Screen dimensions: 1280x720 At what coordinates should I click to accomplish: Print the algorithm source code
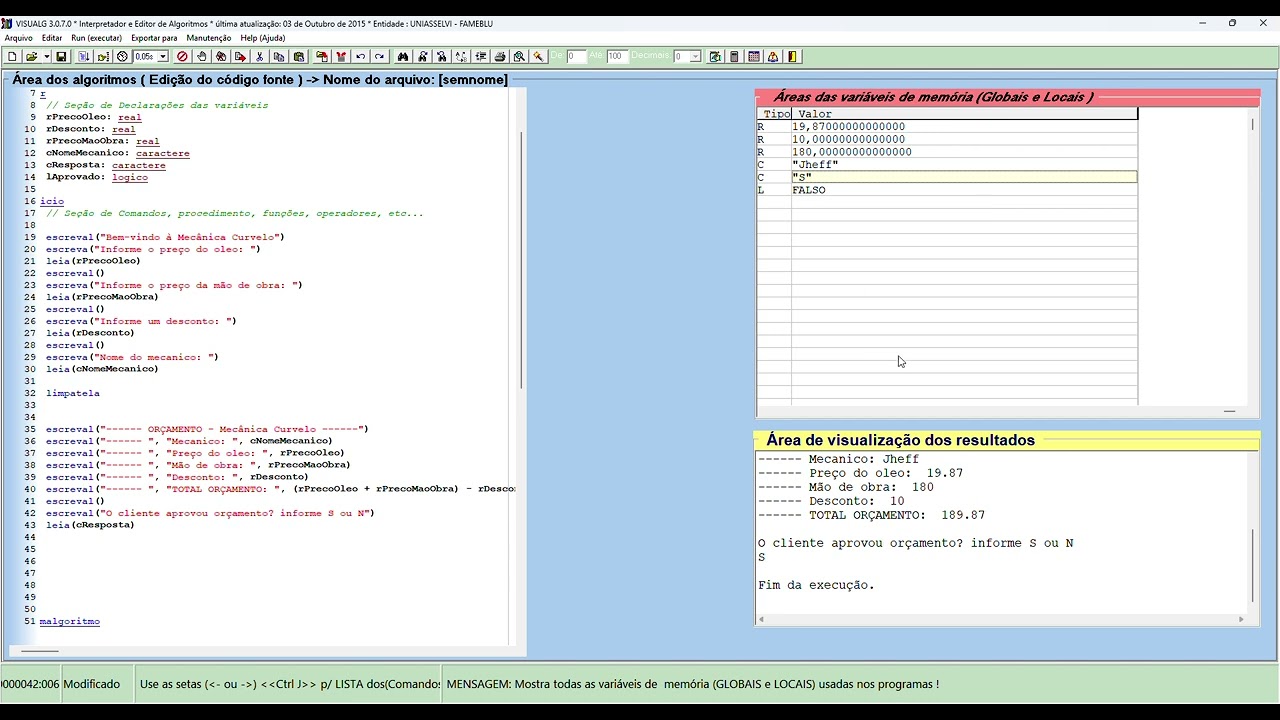click(x=500, y=57)
